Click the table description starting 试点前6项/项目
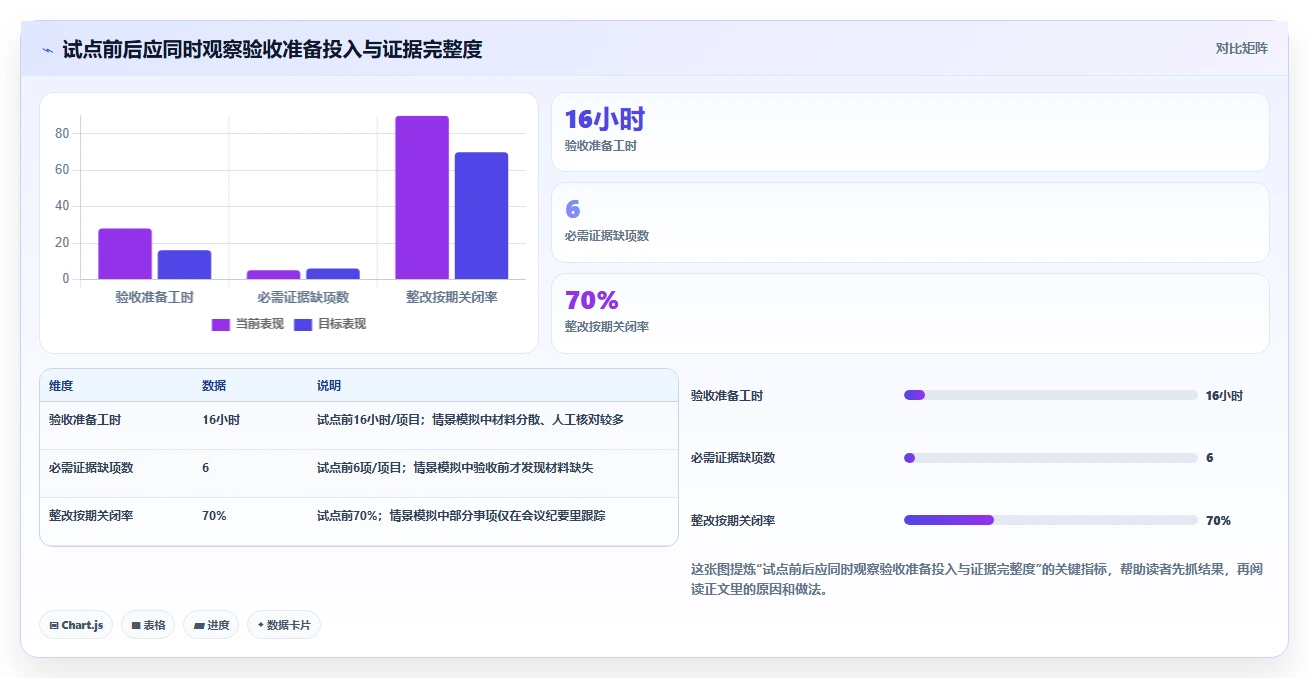The image size is (1309, 678). [x=455, y=468]
